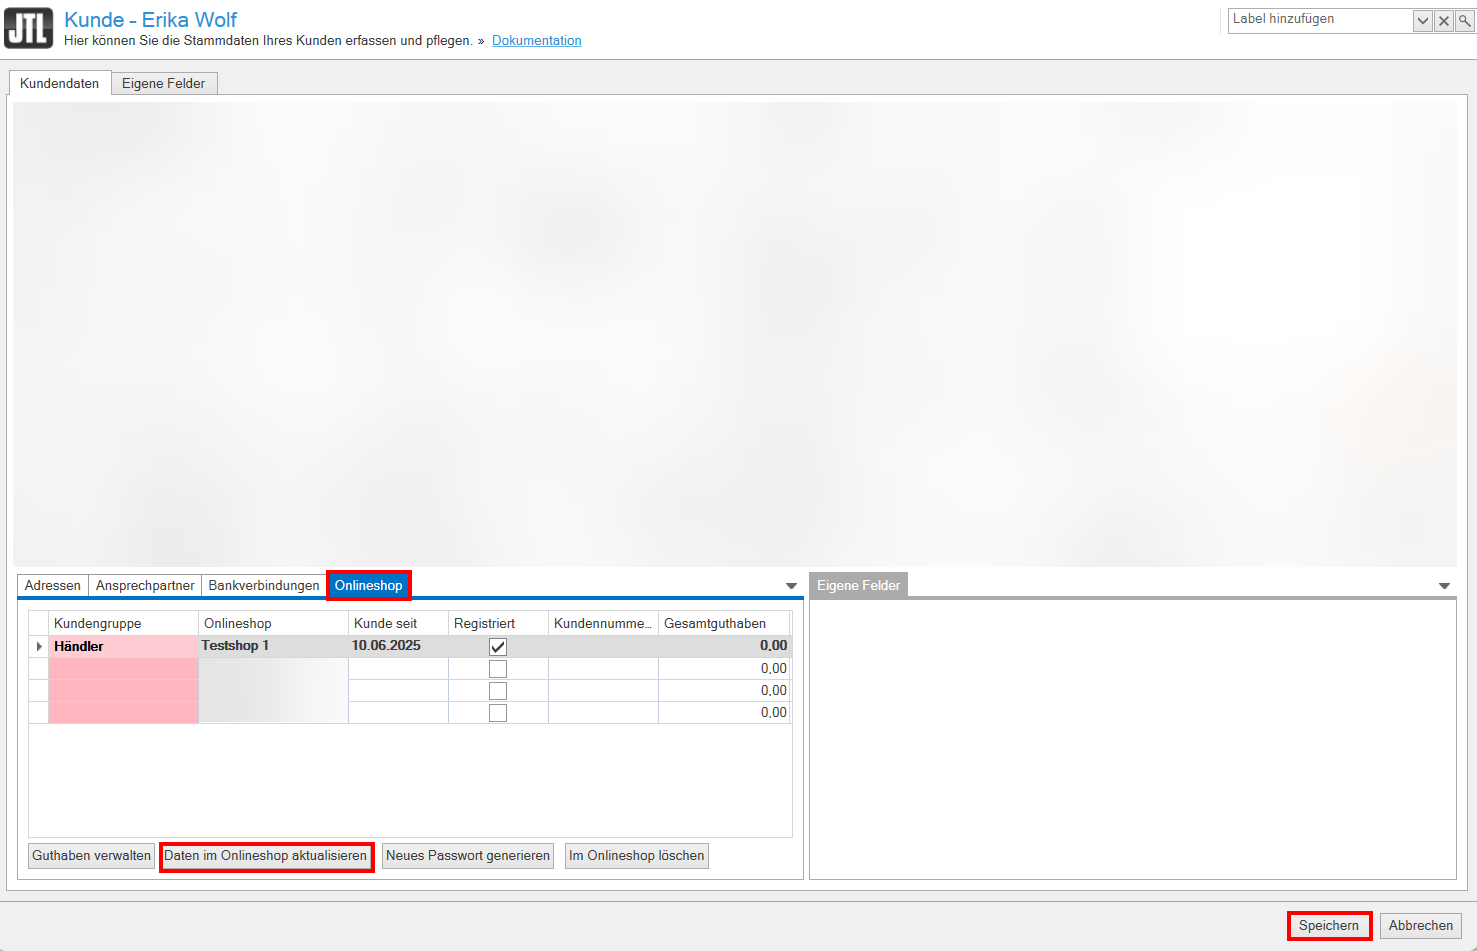
Task: Click the row indicator arrow beside Händler
Action: click(x=39, y=647)
